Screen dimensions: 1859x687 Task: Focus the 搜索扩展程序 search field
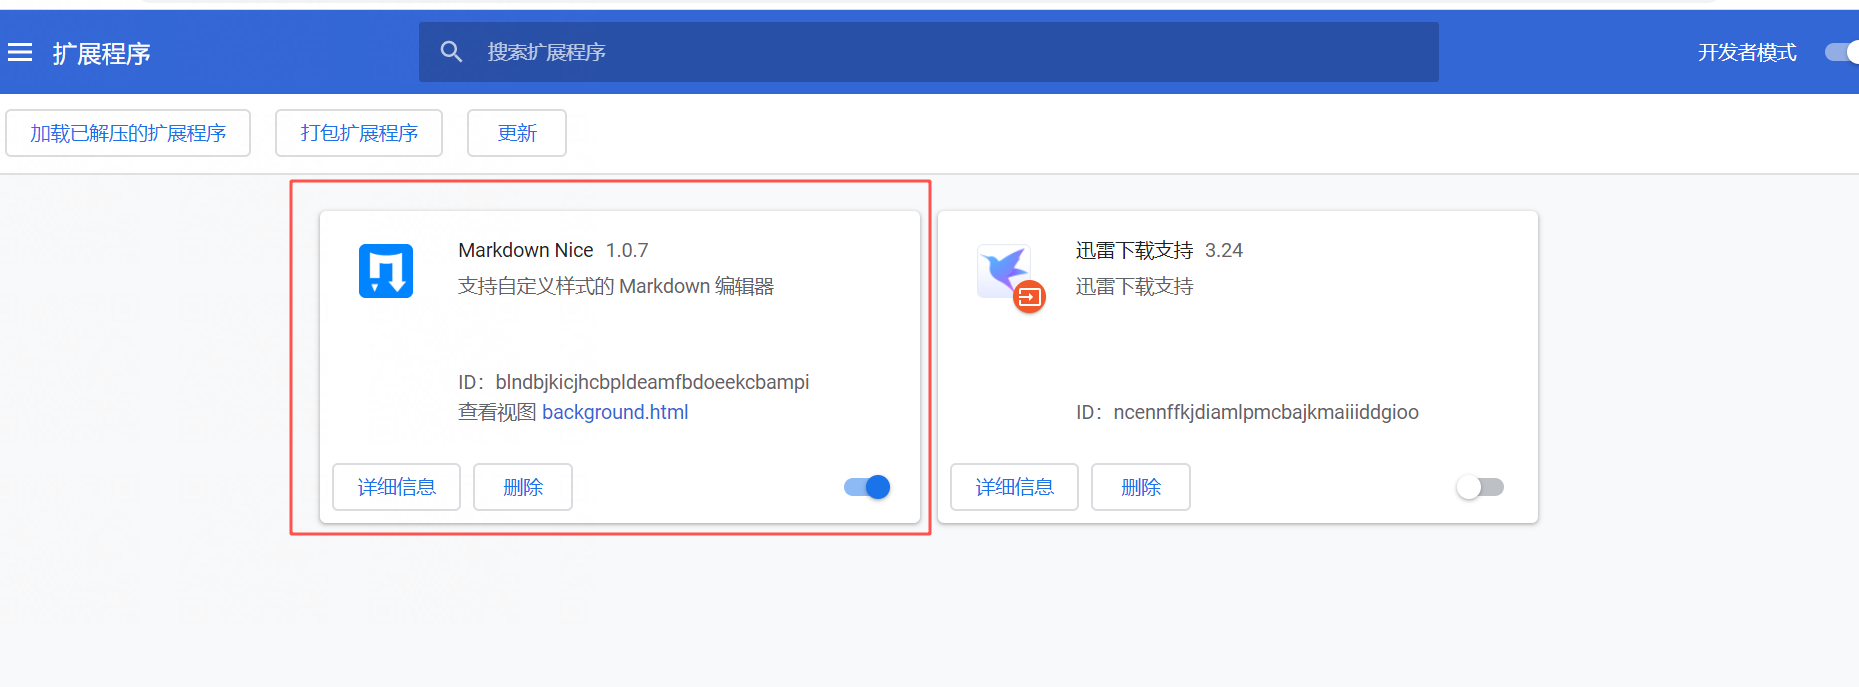928,52
